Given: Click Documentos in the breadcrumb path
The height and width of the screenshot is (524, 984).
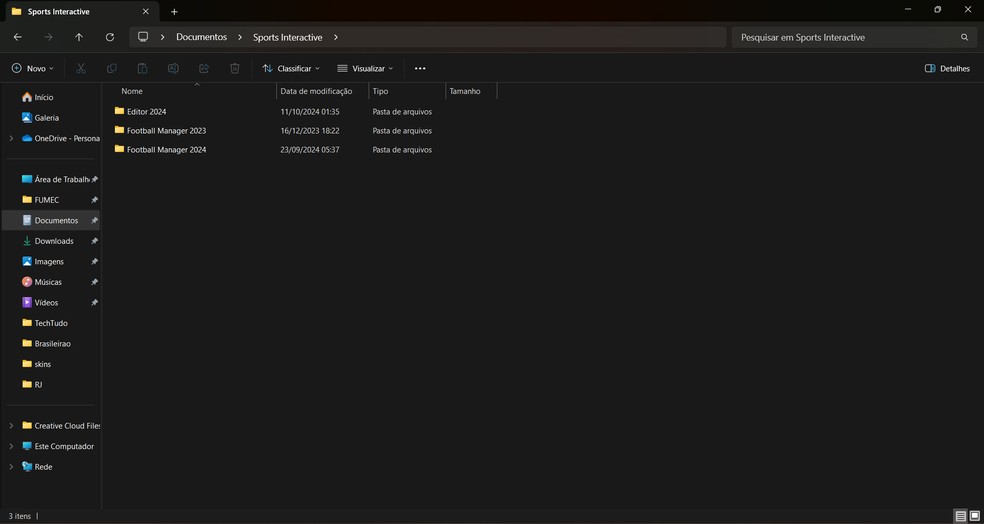Looking at the screenshot, I should coord(201,37).
